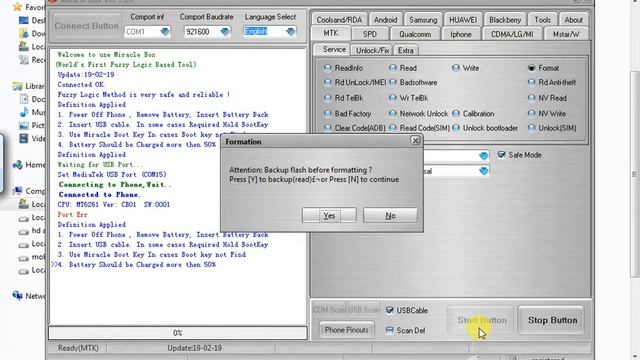640x360 pixels.
Task: Switch to the Iphone tab
Action: pyautogui.click(x=461, y=34)
